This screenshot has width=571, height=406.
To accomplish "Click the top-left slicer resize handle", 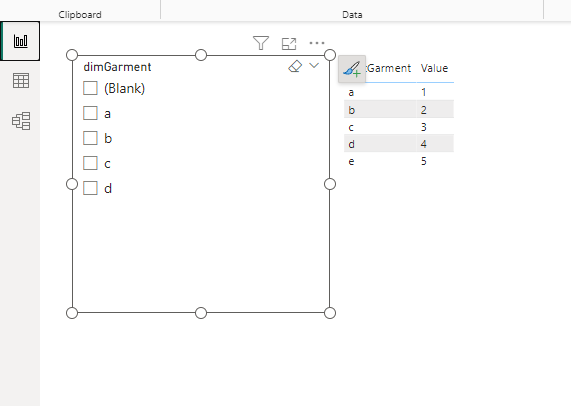I will click(x=72, y=55).
